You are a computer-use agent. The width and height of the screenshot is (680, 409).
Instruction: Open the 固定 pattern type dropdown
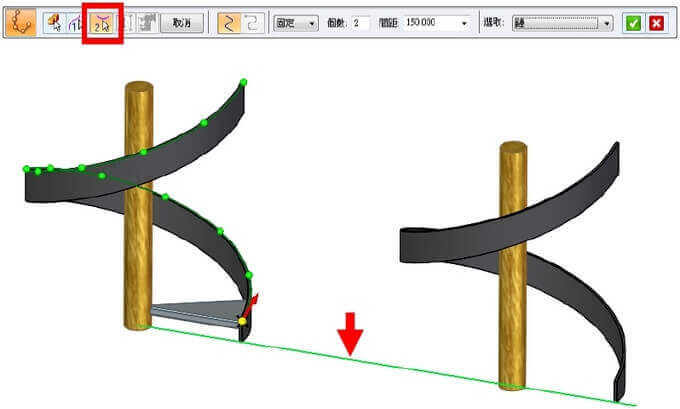click(x=298, y=22)
